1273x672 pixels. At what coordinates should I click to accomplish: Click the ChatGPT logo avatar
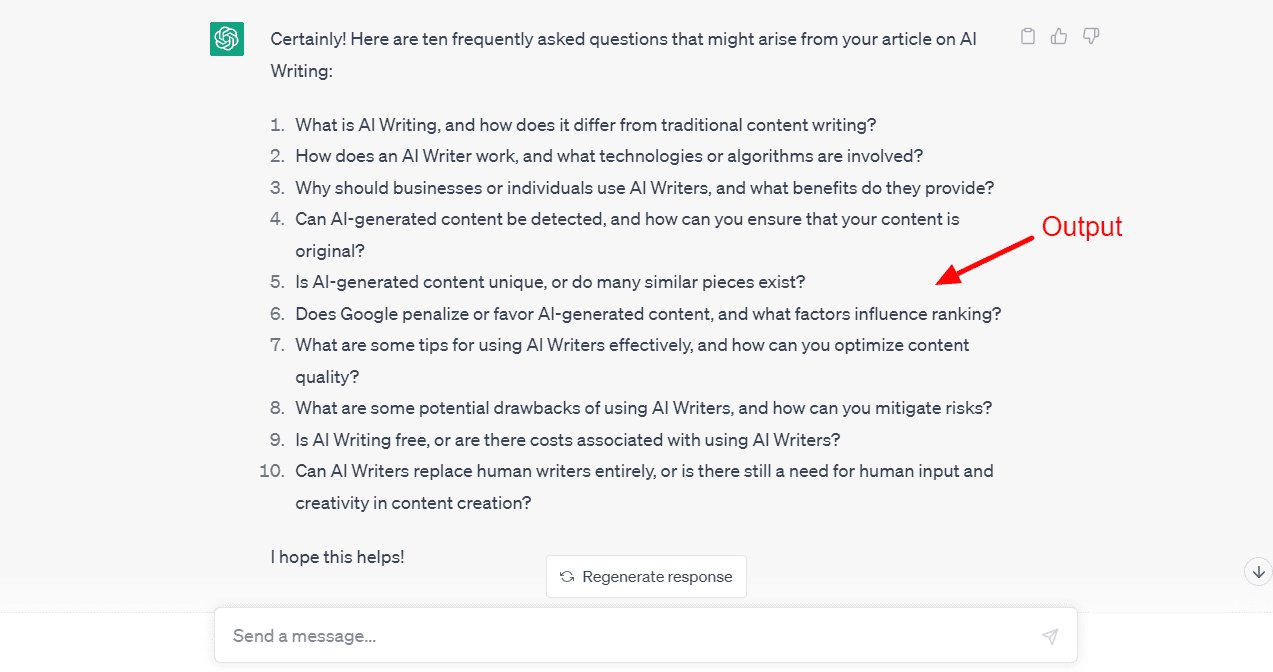[227, 39]
